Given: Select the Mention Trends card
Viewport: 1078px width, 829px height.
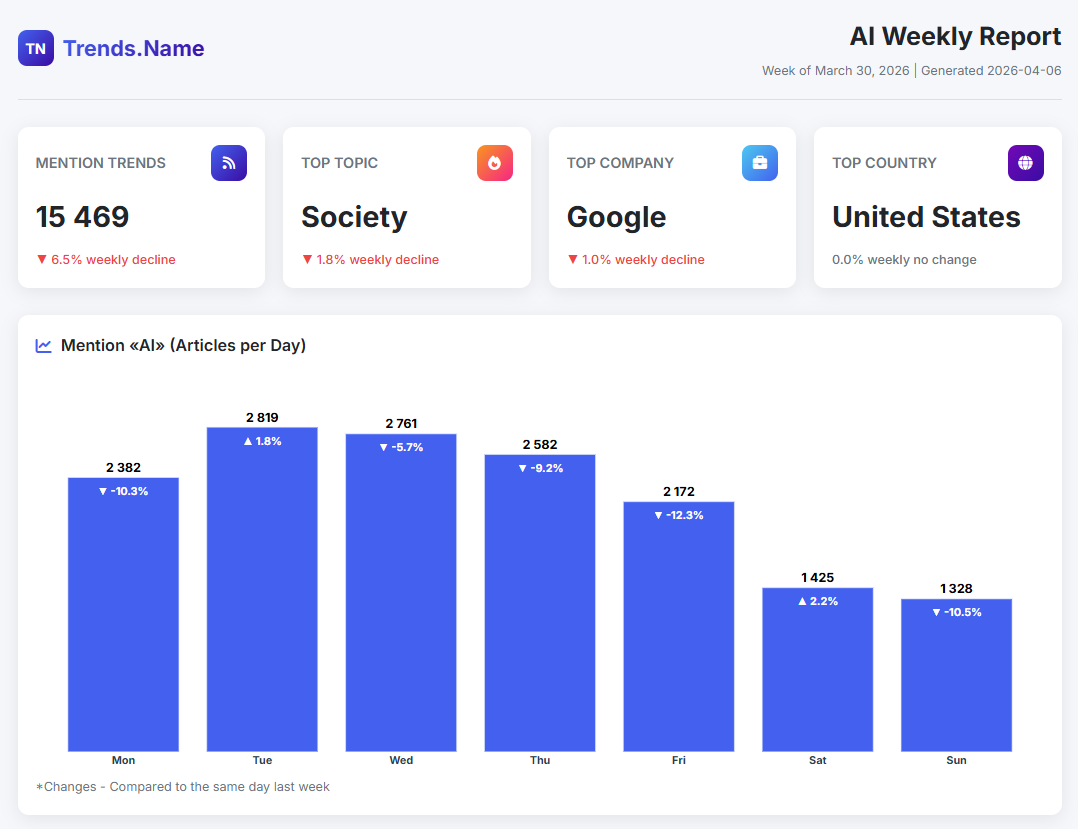Looking at the screenshot, I should 141,207.
